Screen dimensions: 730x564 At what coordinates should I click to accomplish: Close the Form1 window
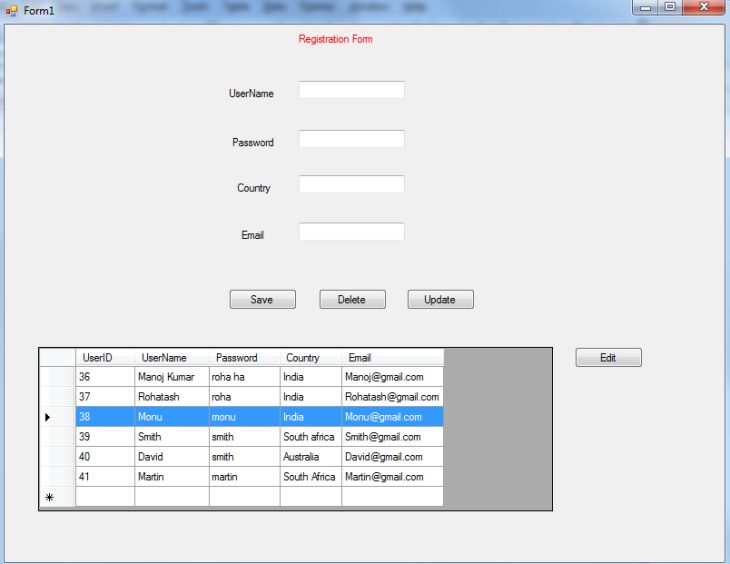pos(703,7)
